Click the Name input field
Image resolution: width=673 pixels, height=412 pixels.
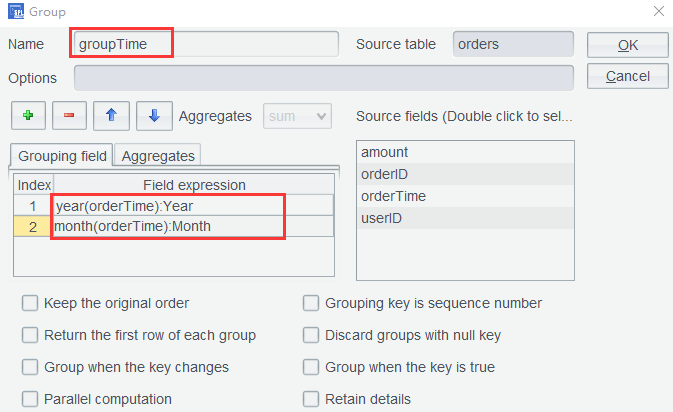(x=205, y=44)
